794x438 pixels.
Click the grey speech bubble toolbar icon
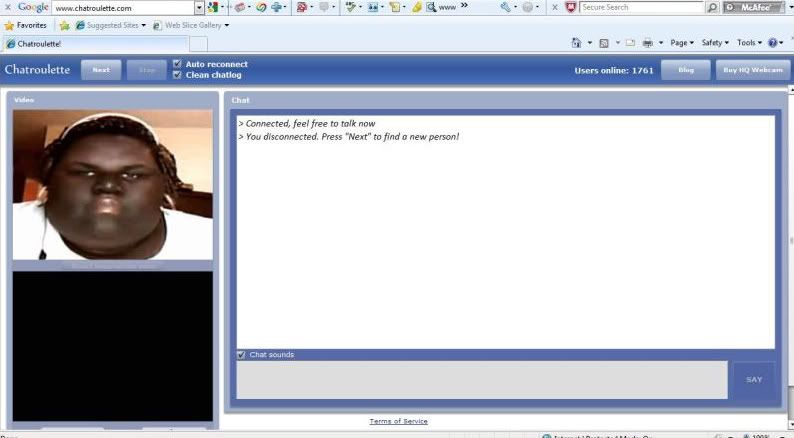point(324,7)
